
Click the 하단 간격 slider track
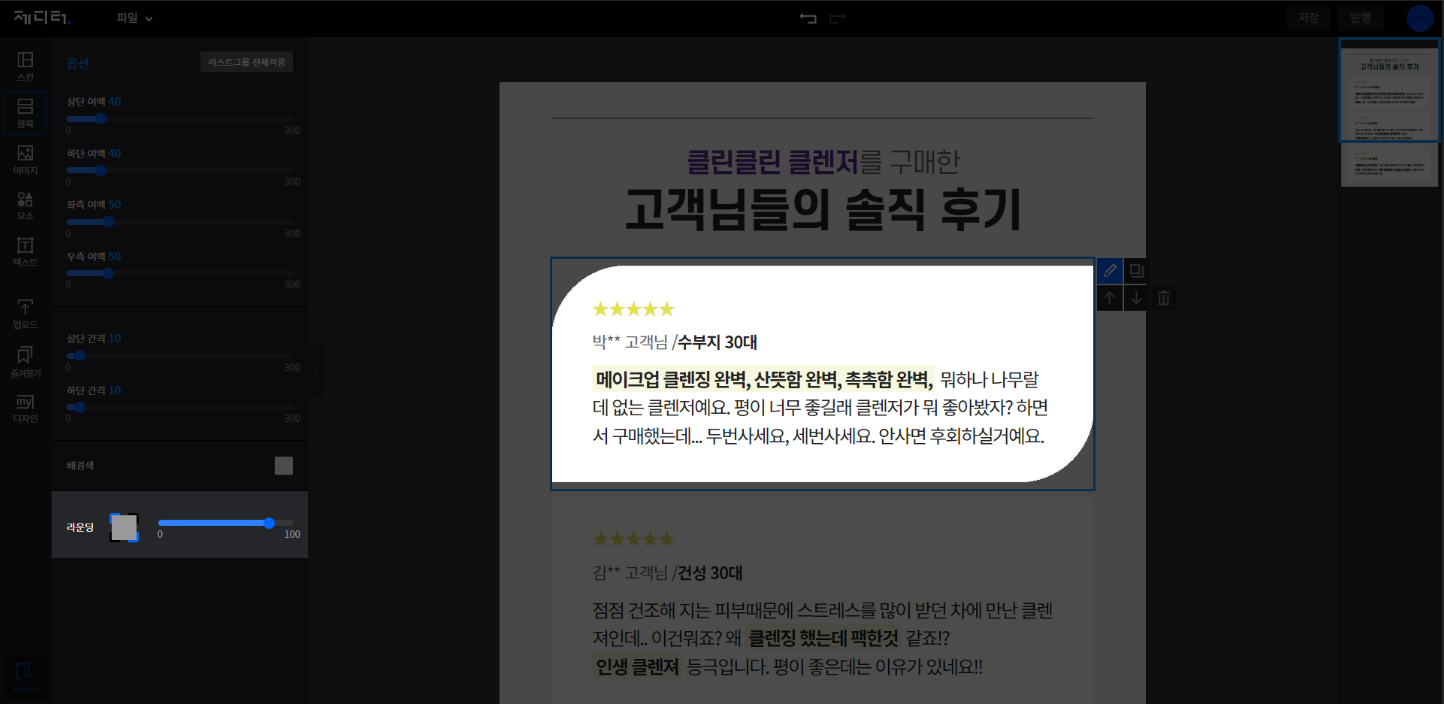pos(180,408)
